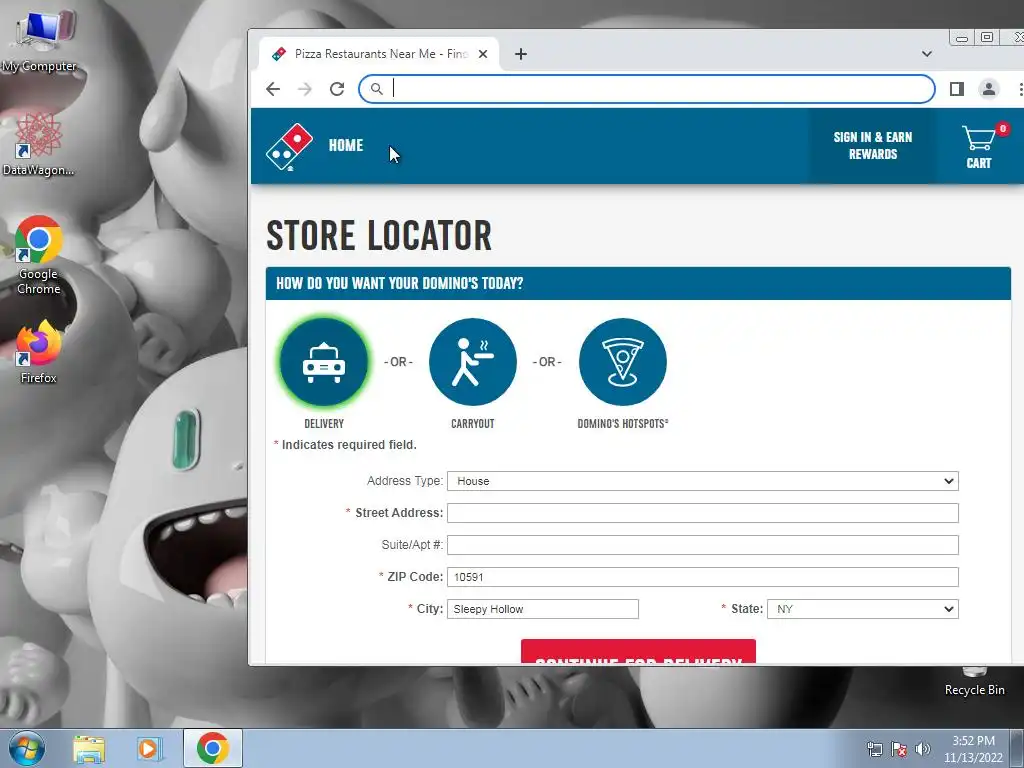Image resolution: width=1024 pixels, height=768 pixels.
Task: Maximize the Chrome window
Action: (987, 37)
